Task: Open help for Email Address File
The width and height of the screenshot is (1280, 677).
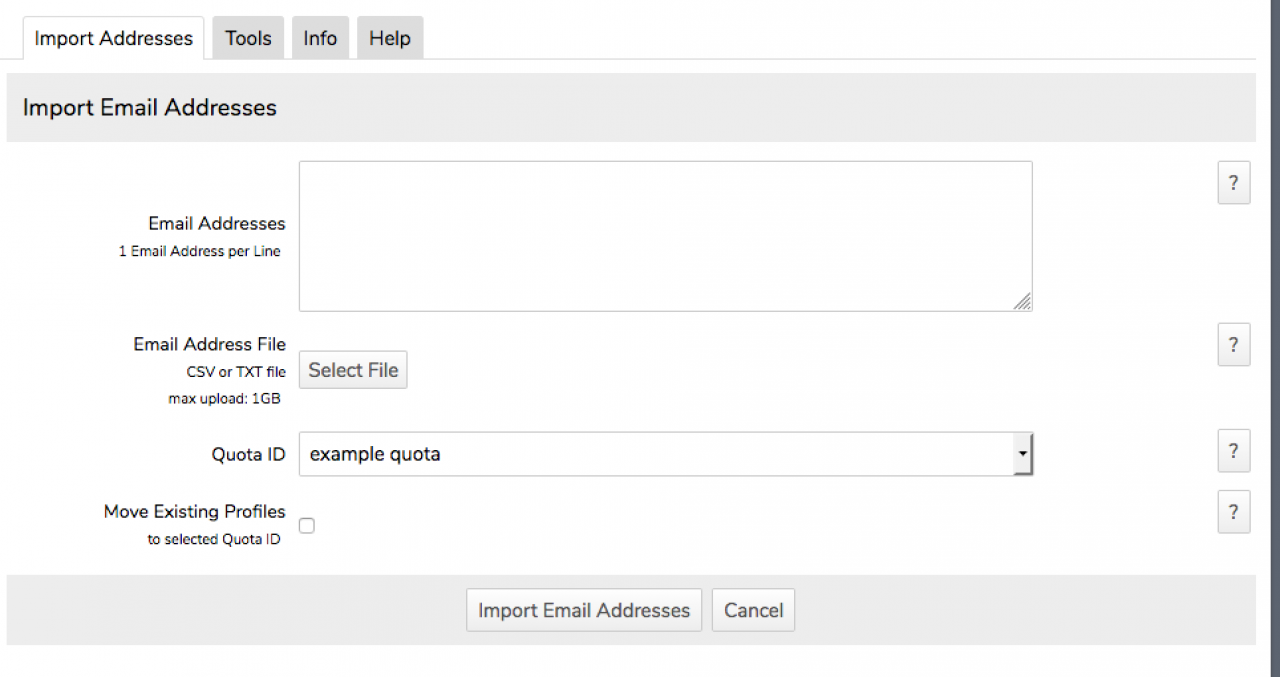Action: pyautogui.click(x=1233, y=346)
